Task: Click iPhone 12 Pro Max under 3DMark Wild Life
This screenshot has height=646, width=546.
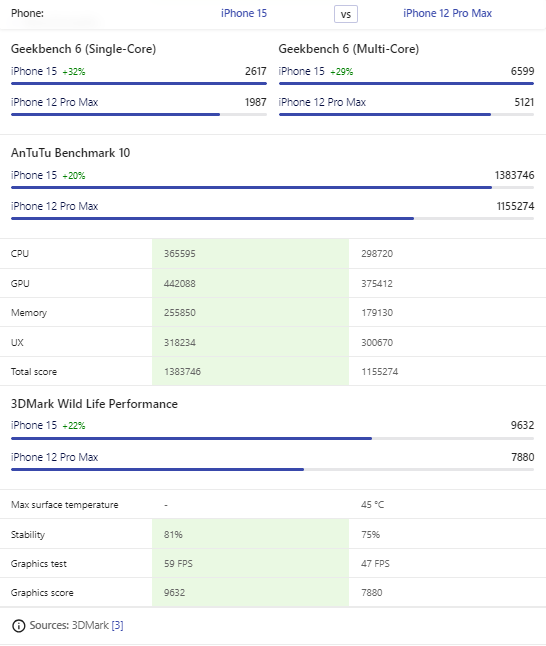Action: click(x=54, y=457)
